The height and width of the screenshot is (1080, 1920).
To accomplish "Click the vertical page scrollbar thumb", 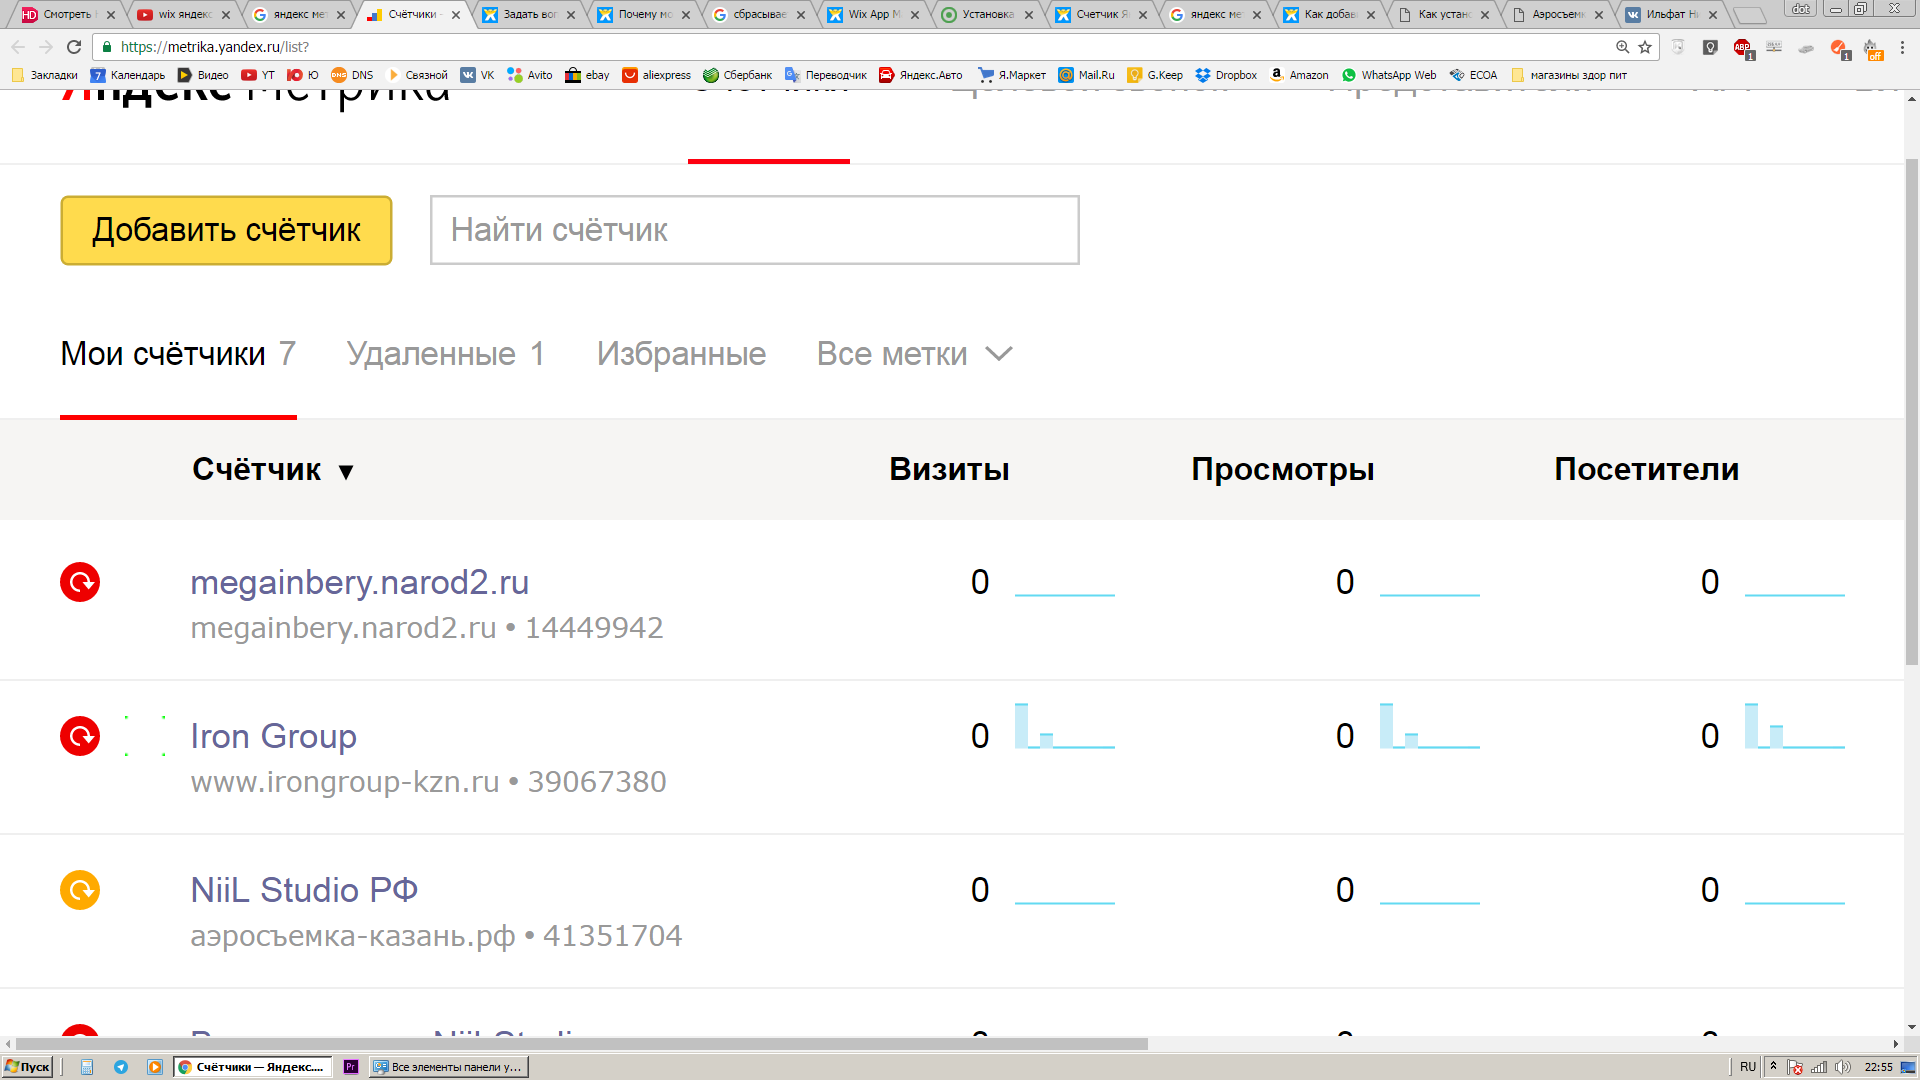I will click(x=1911, y=410).
